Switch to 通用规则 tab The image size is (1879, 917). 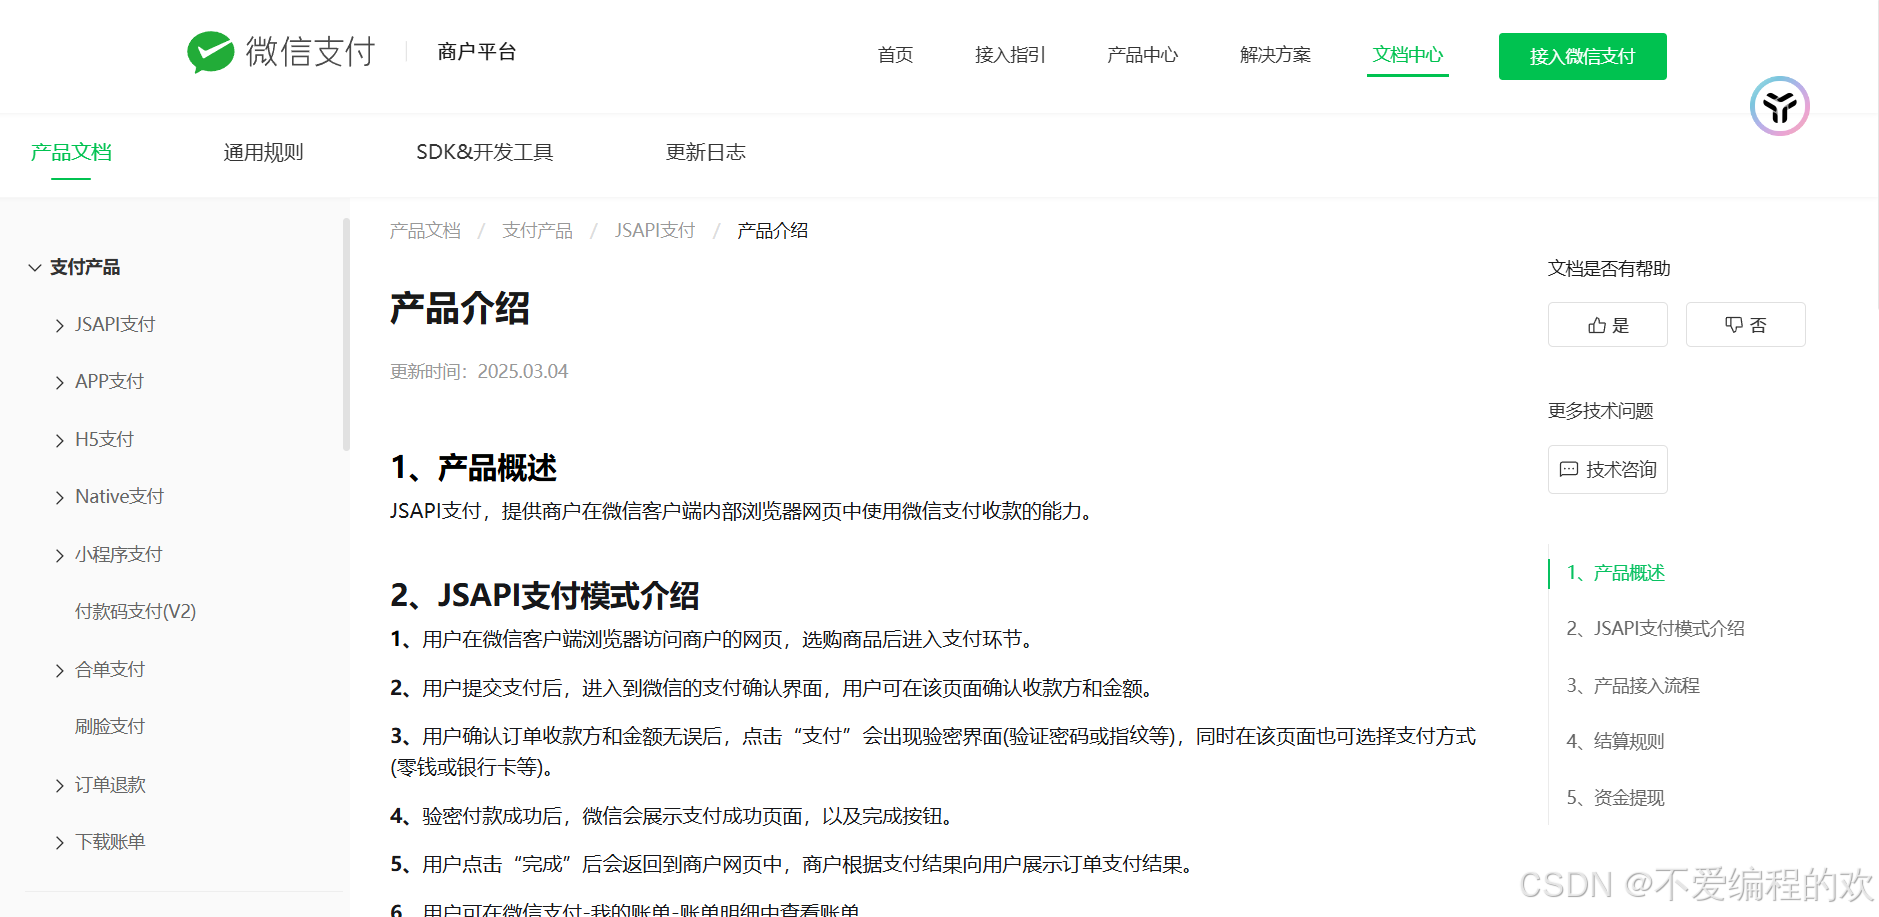point(263,152)
